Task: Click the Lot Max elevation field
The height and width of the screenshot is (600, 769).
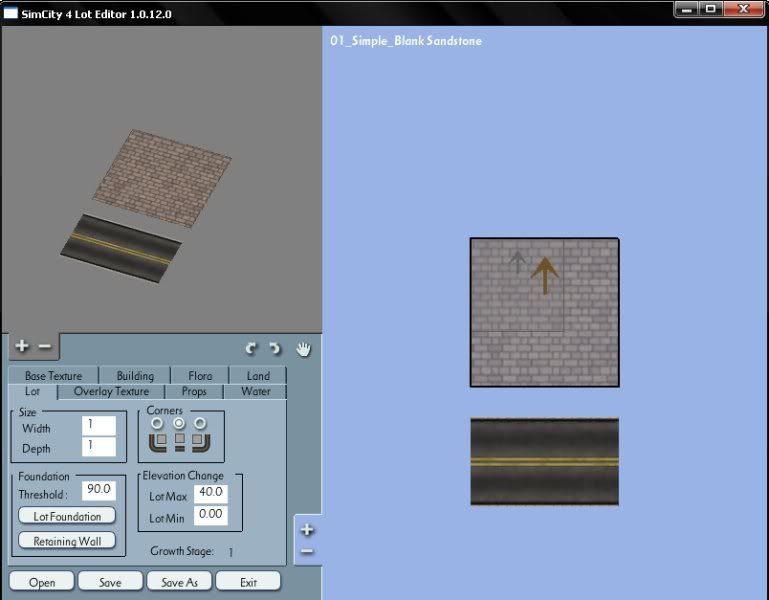Action: tap(211, 494)
